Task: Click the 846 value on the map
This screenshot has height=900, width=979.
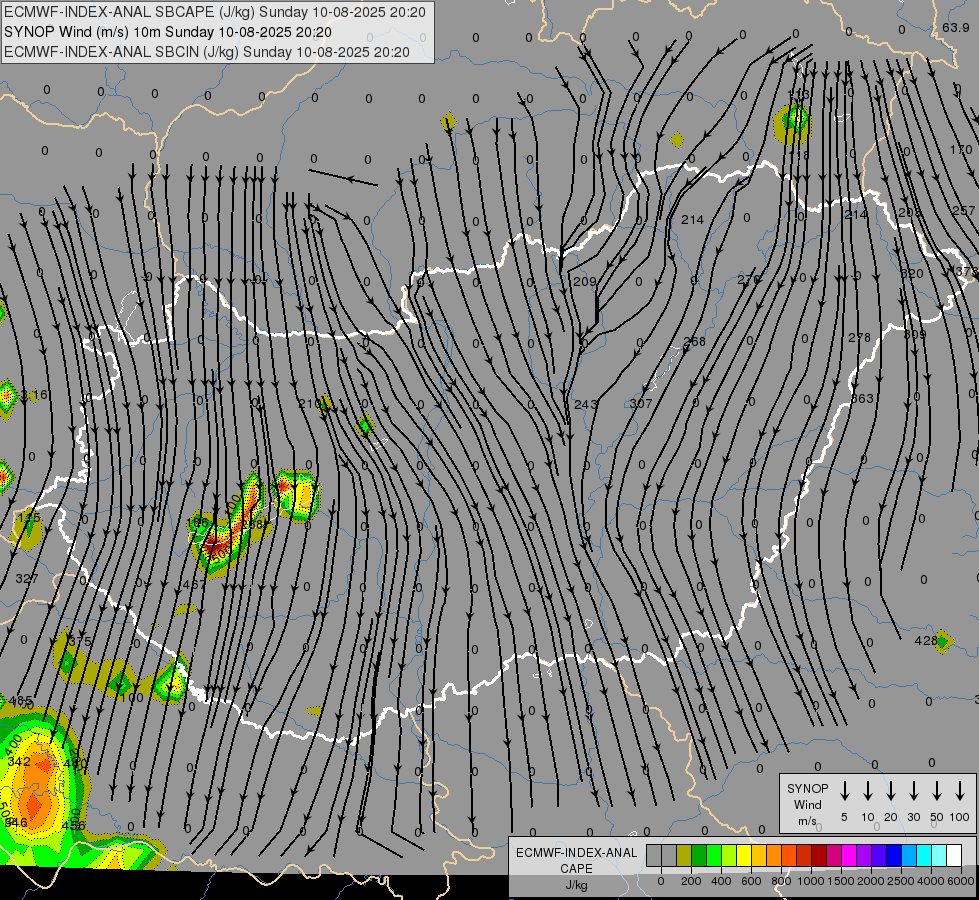Action: click(16, 822)
